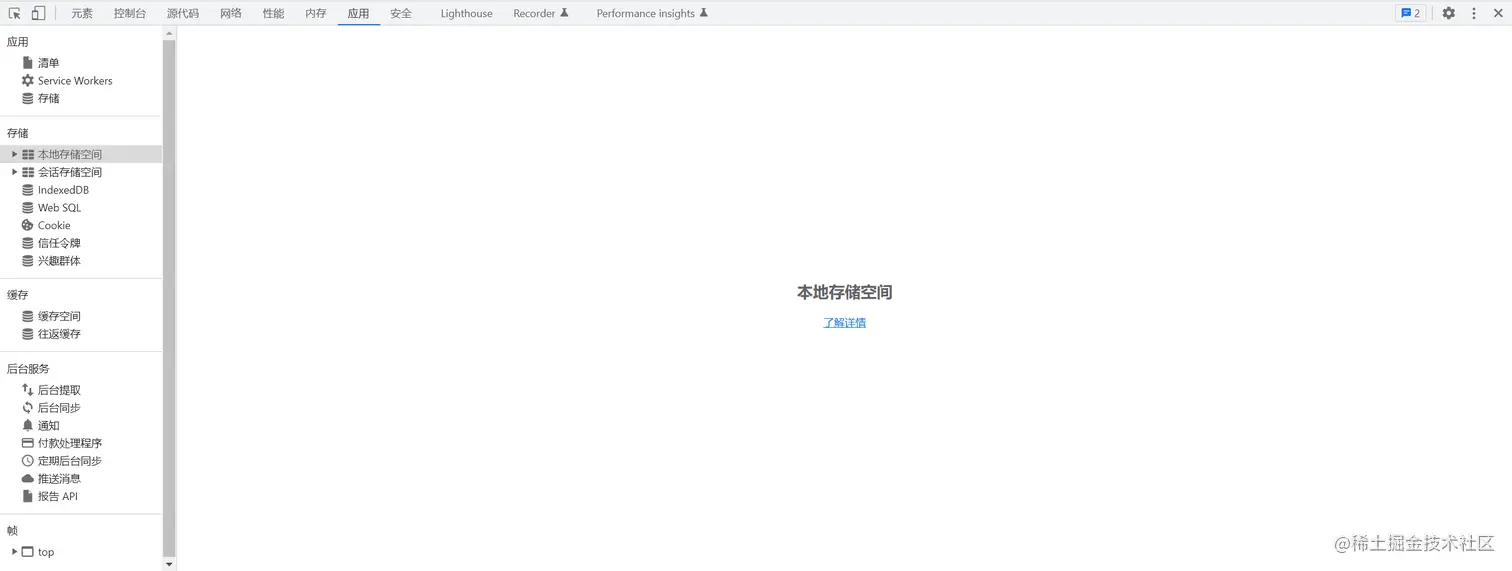Click the sidebar scrollbar up arrow
This screenshot has width=1512, height=571.
click(169, 33)
